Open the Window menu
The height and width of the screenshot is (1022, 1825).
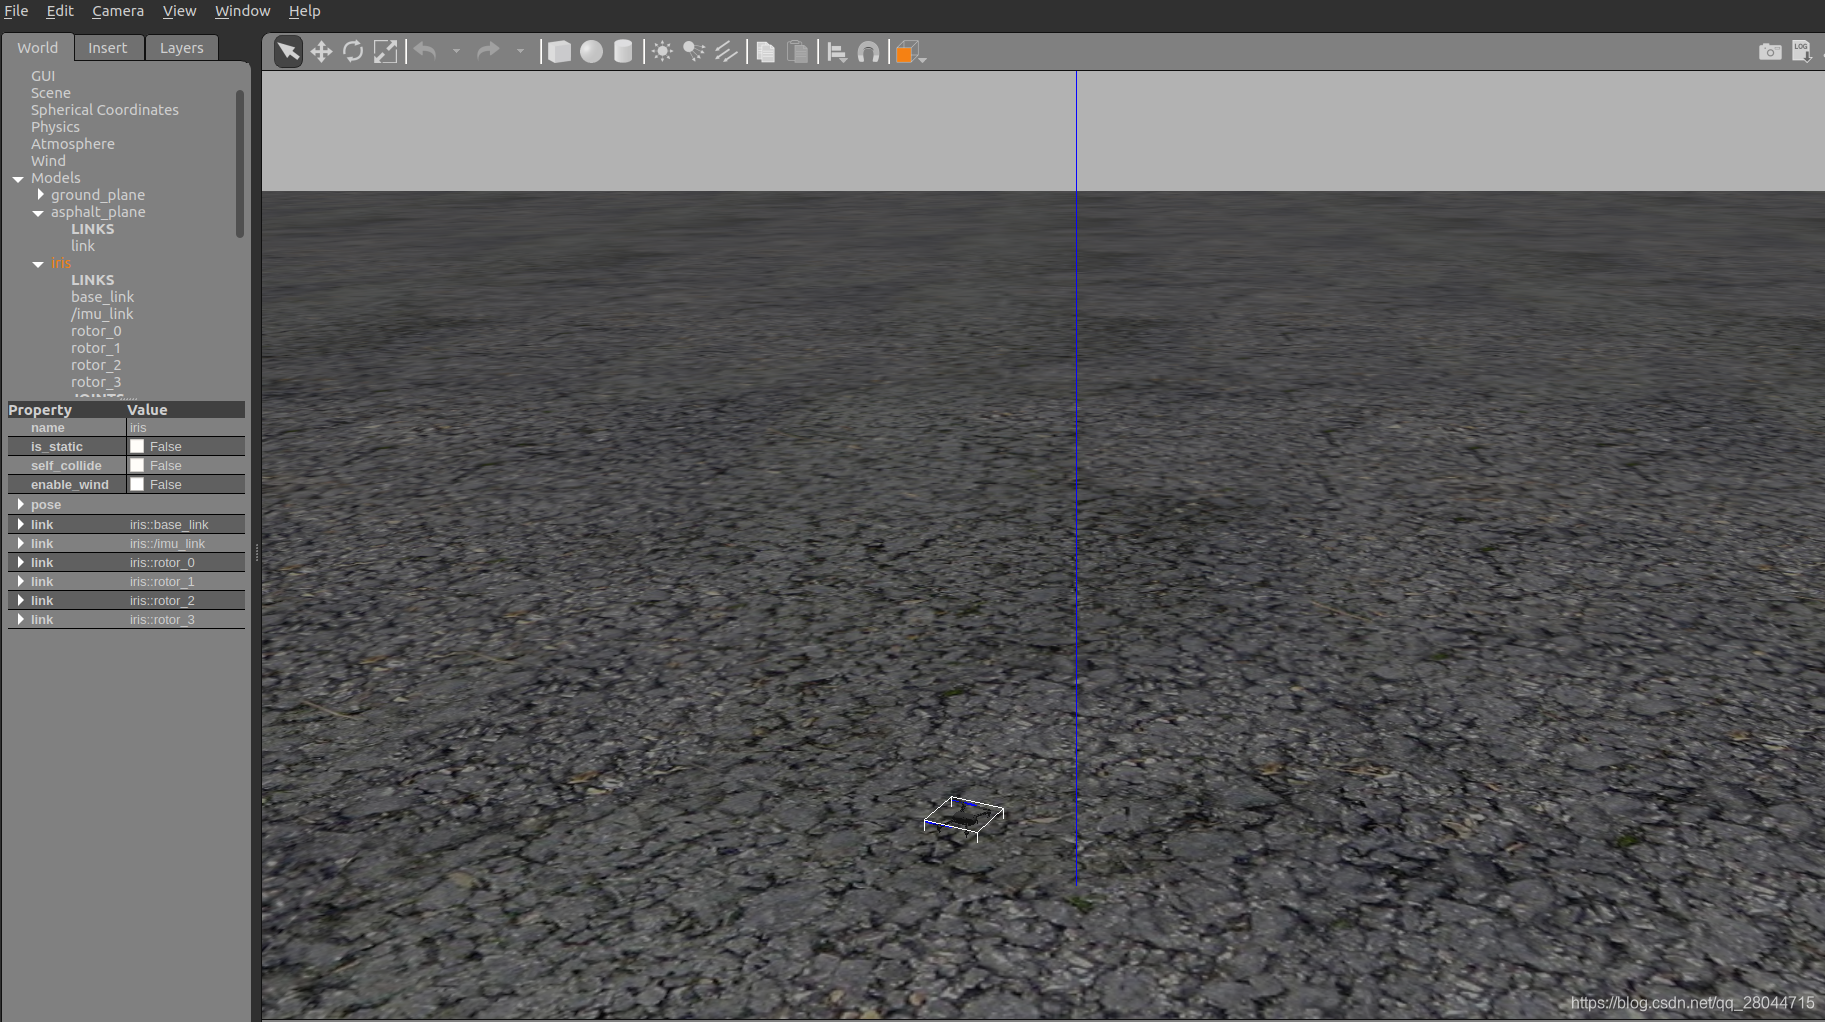(x=243, y=11)
